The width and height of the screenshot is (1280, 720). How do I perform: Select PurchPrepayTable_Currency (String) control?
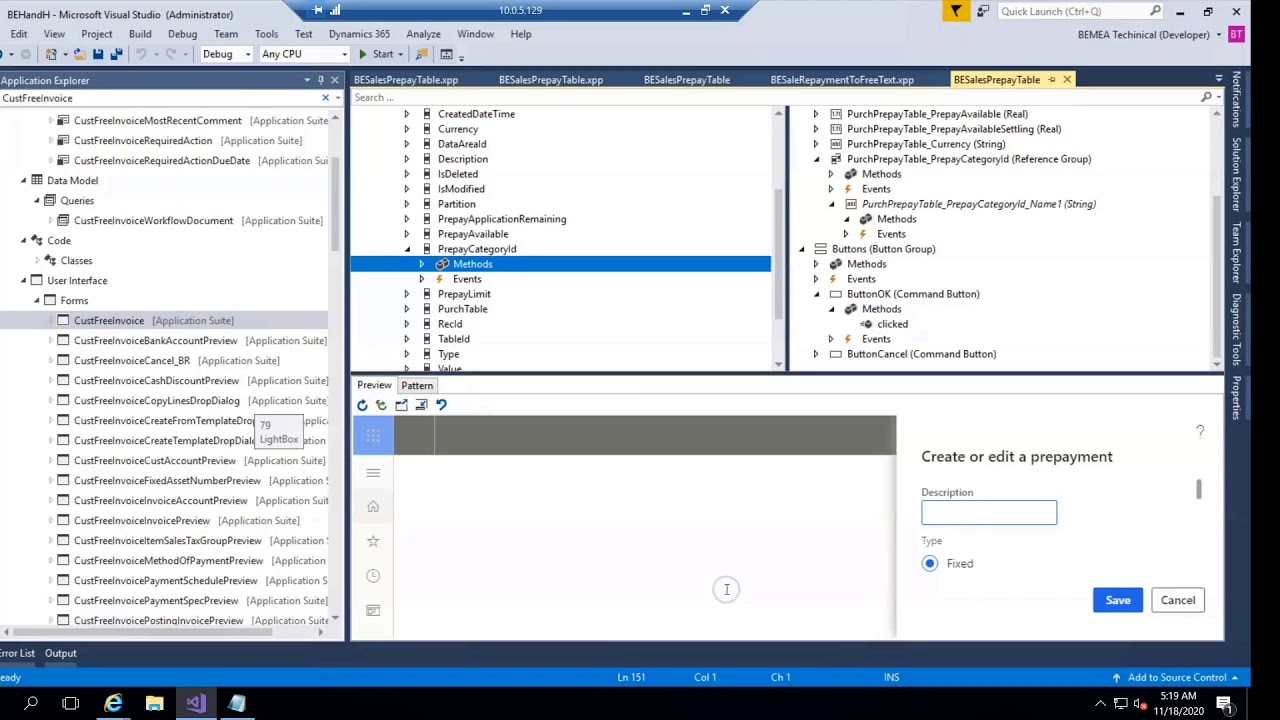pos(926,144)
